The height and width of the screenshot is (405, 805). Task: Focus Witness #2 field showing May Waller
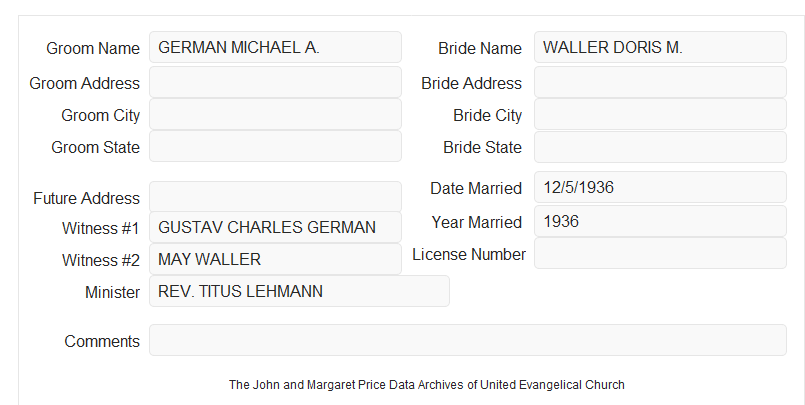275,259
